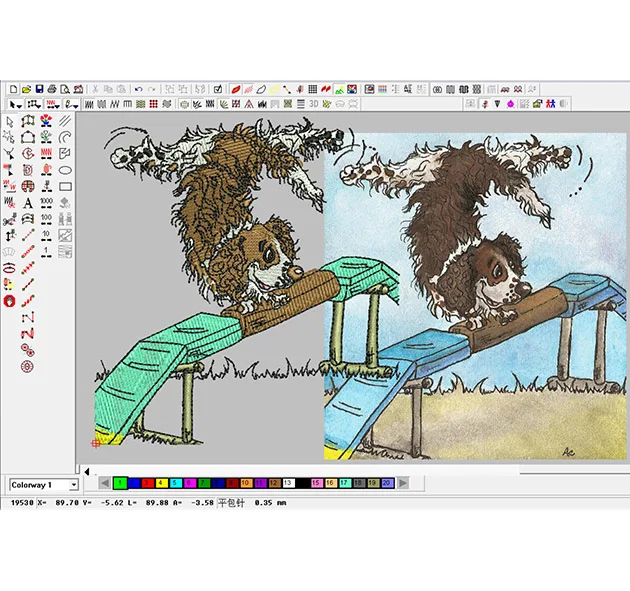Select green color swatch number 1
The image size is (630, 591).
point(120,483)
